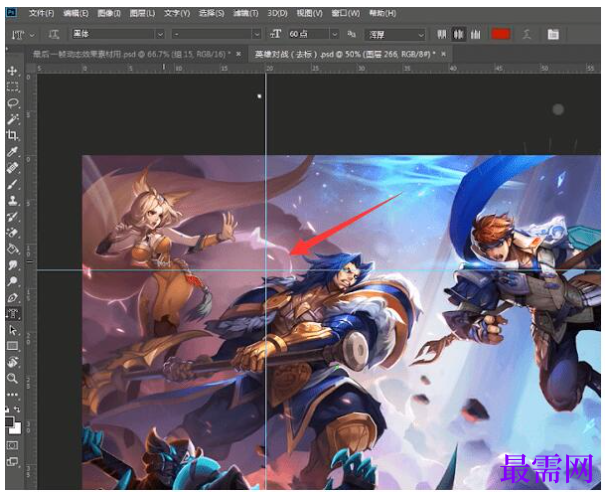Open the 文字(Y) menu
The height and width of the screenshot is (500, 612).
coord(177,13)
